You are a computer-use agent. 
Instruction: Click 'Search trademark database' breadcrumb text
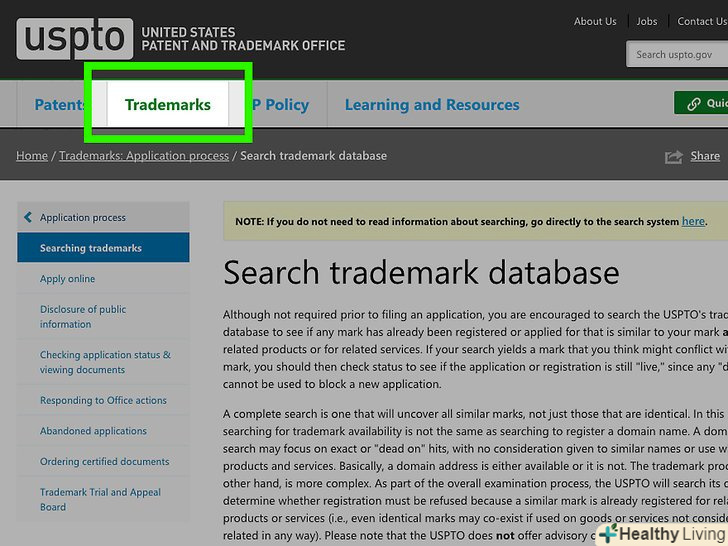[313, 156]
